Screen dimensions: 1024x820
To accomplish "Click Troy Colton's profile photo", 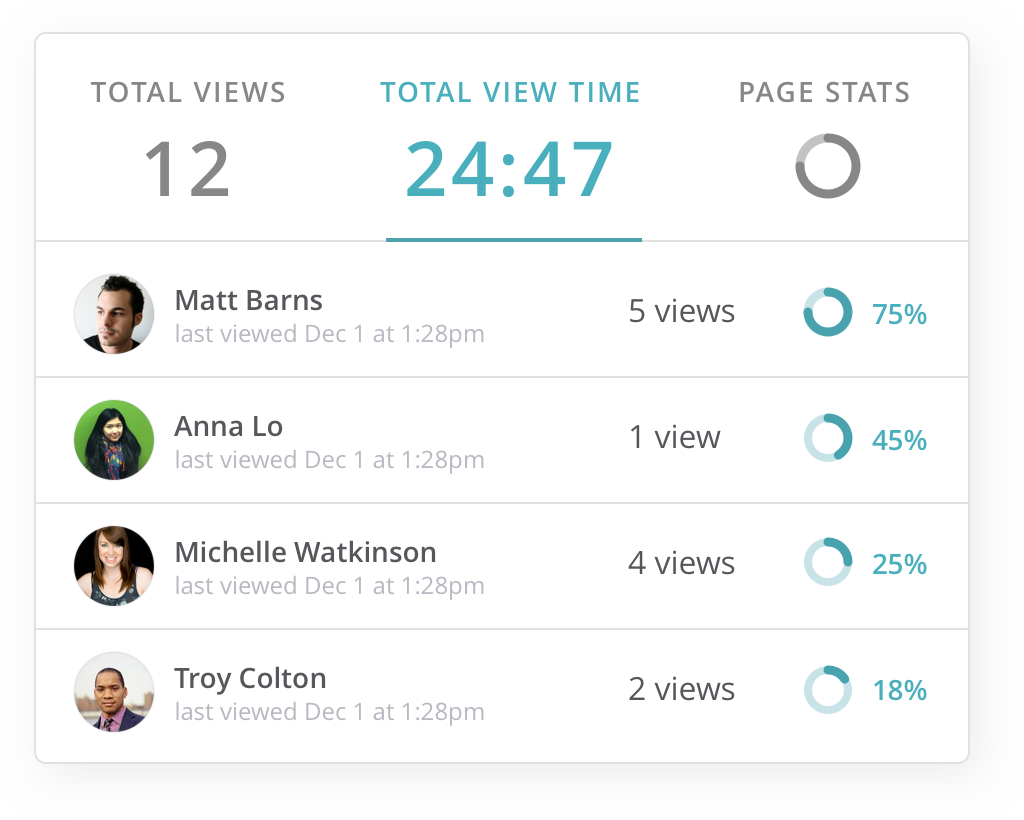I will click(x=114, y=691).
